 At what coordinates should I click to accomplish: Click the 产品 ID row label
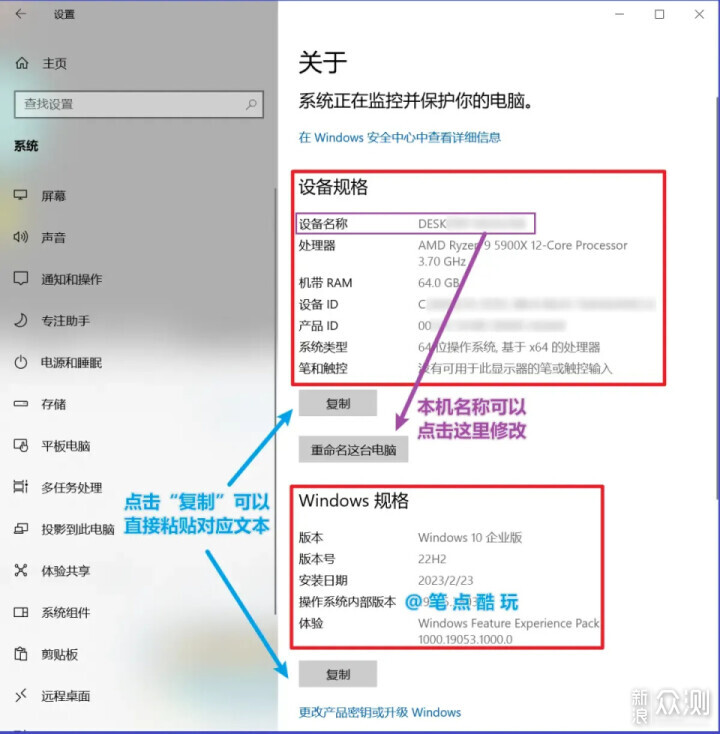point(318,325)
